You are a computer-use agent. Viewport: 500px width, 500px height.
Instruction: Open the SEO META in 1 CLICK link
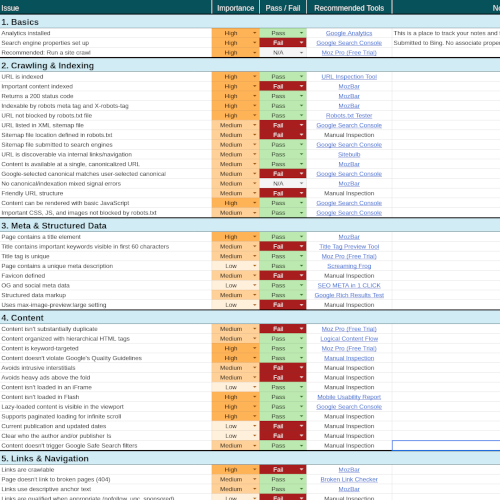pyautogui.click(x=349, y=285)
